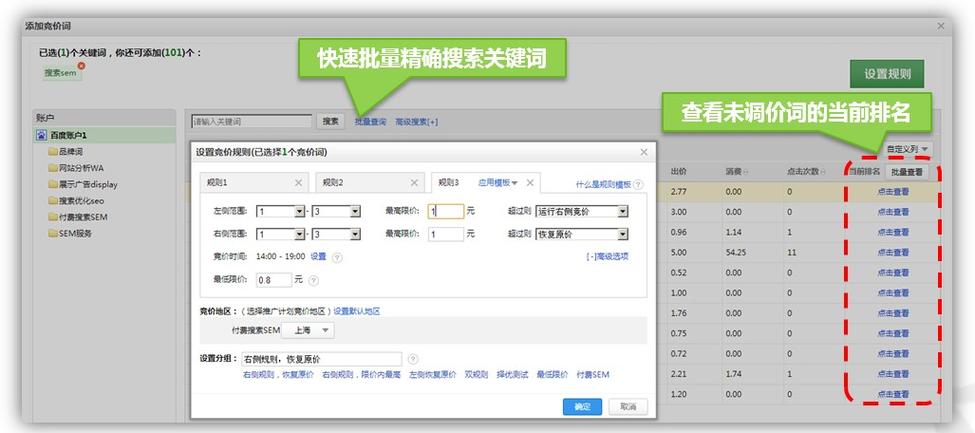Confirm with the 确定 button
The height and width of the screenshot is (433, 975).
[582, 406]
